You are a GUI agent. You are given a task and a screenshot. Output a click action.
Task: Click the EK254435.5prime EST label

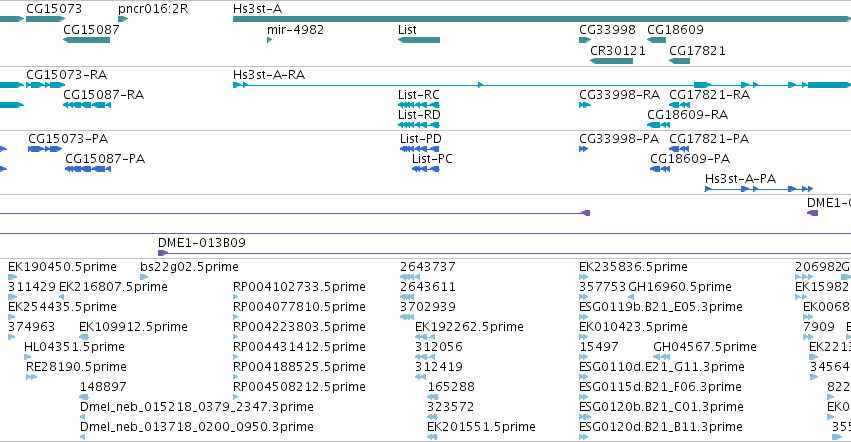[62, 307]
